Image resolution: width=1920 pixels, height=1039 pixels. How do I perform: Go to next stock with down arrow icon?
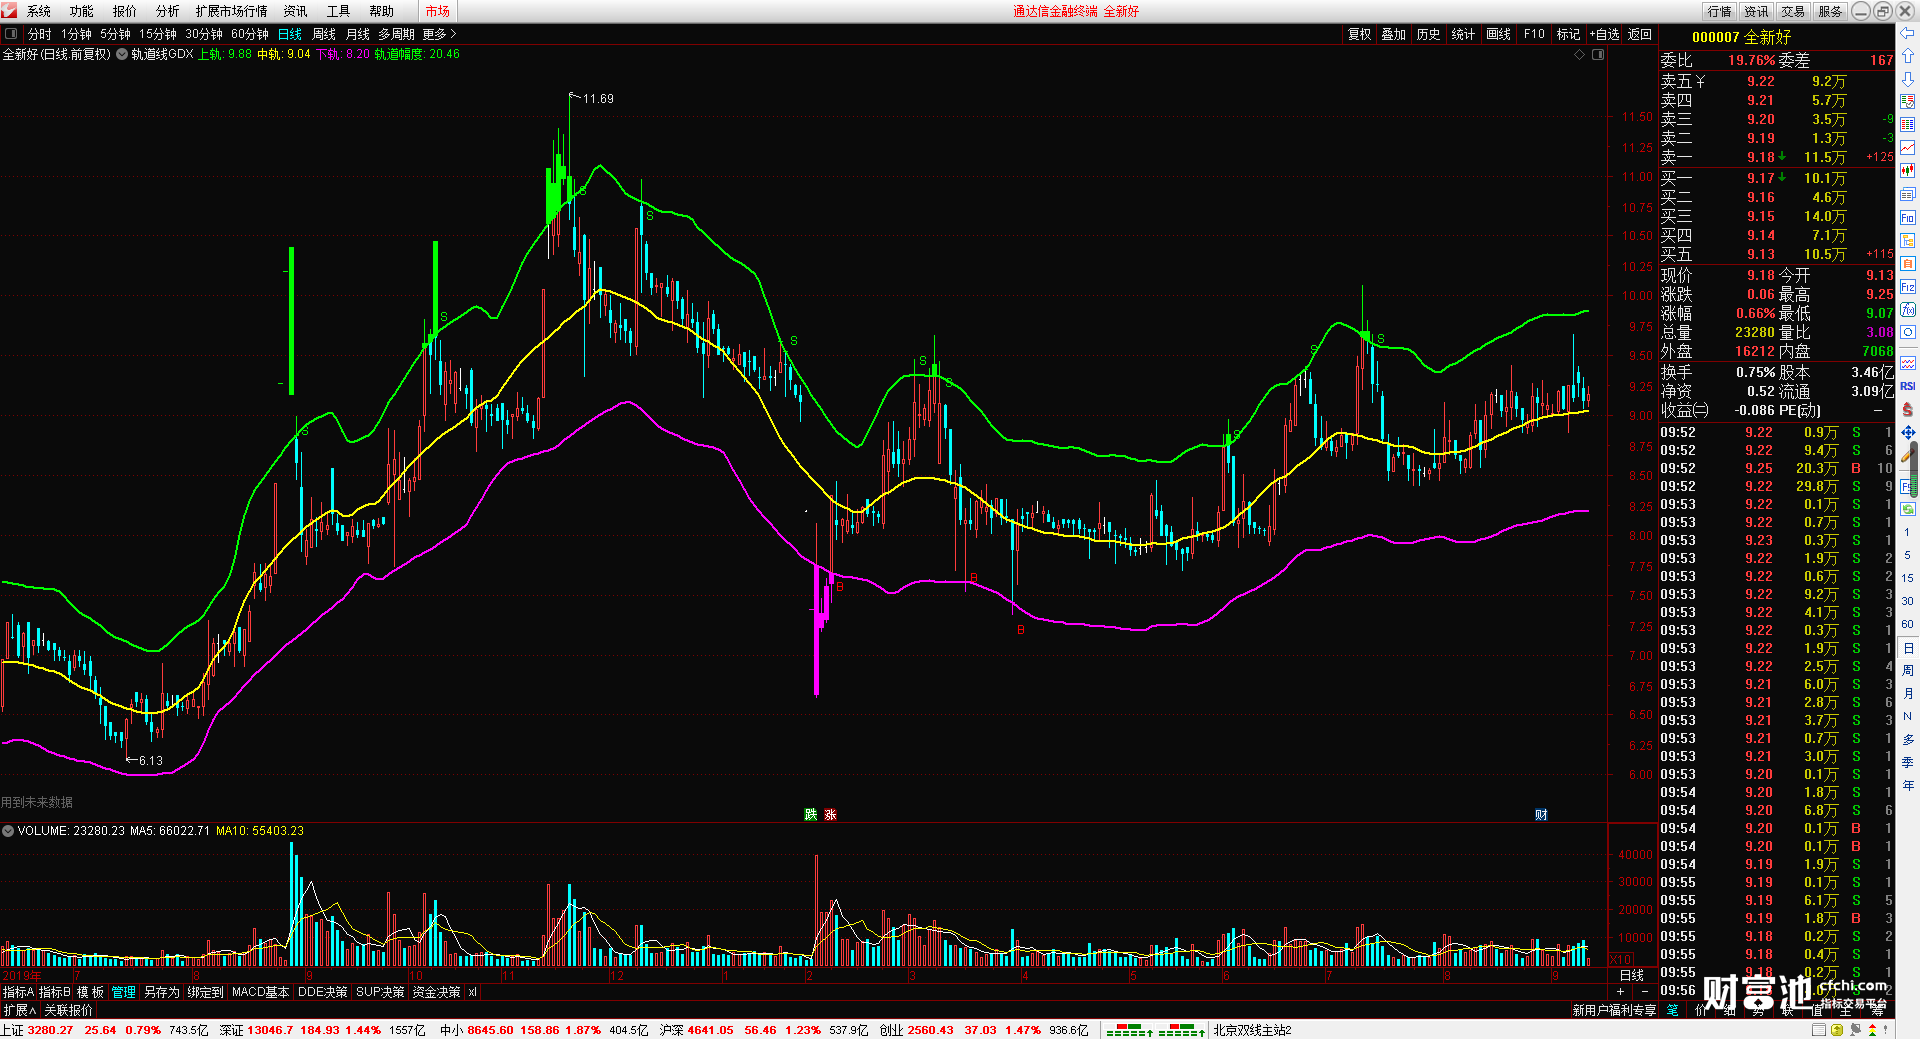pyautogui.click(x=1908, y=78)
